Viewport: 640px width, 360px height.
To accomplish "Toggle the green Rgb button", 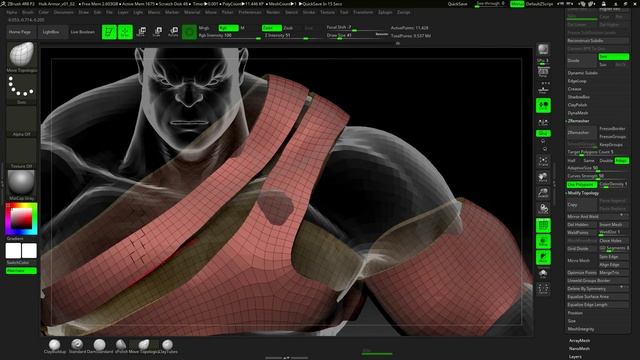I will tap(228, 28).
